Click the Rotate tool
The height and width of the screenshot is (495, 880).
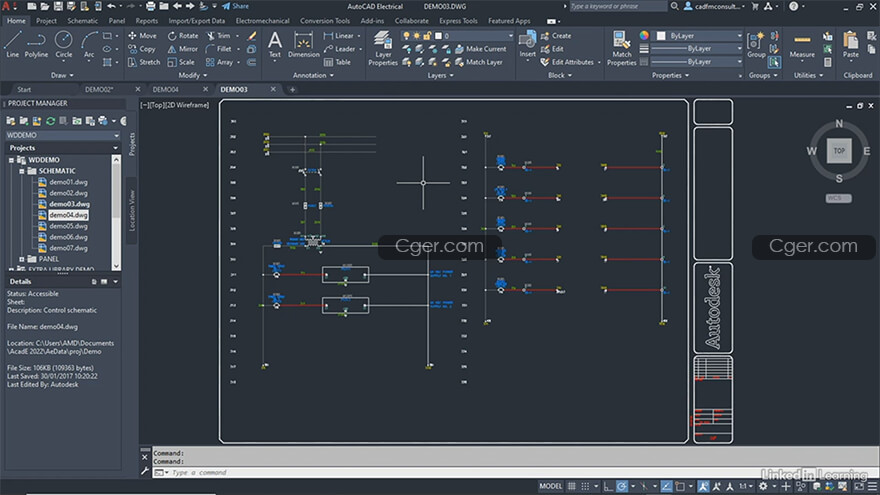(183, 35)
